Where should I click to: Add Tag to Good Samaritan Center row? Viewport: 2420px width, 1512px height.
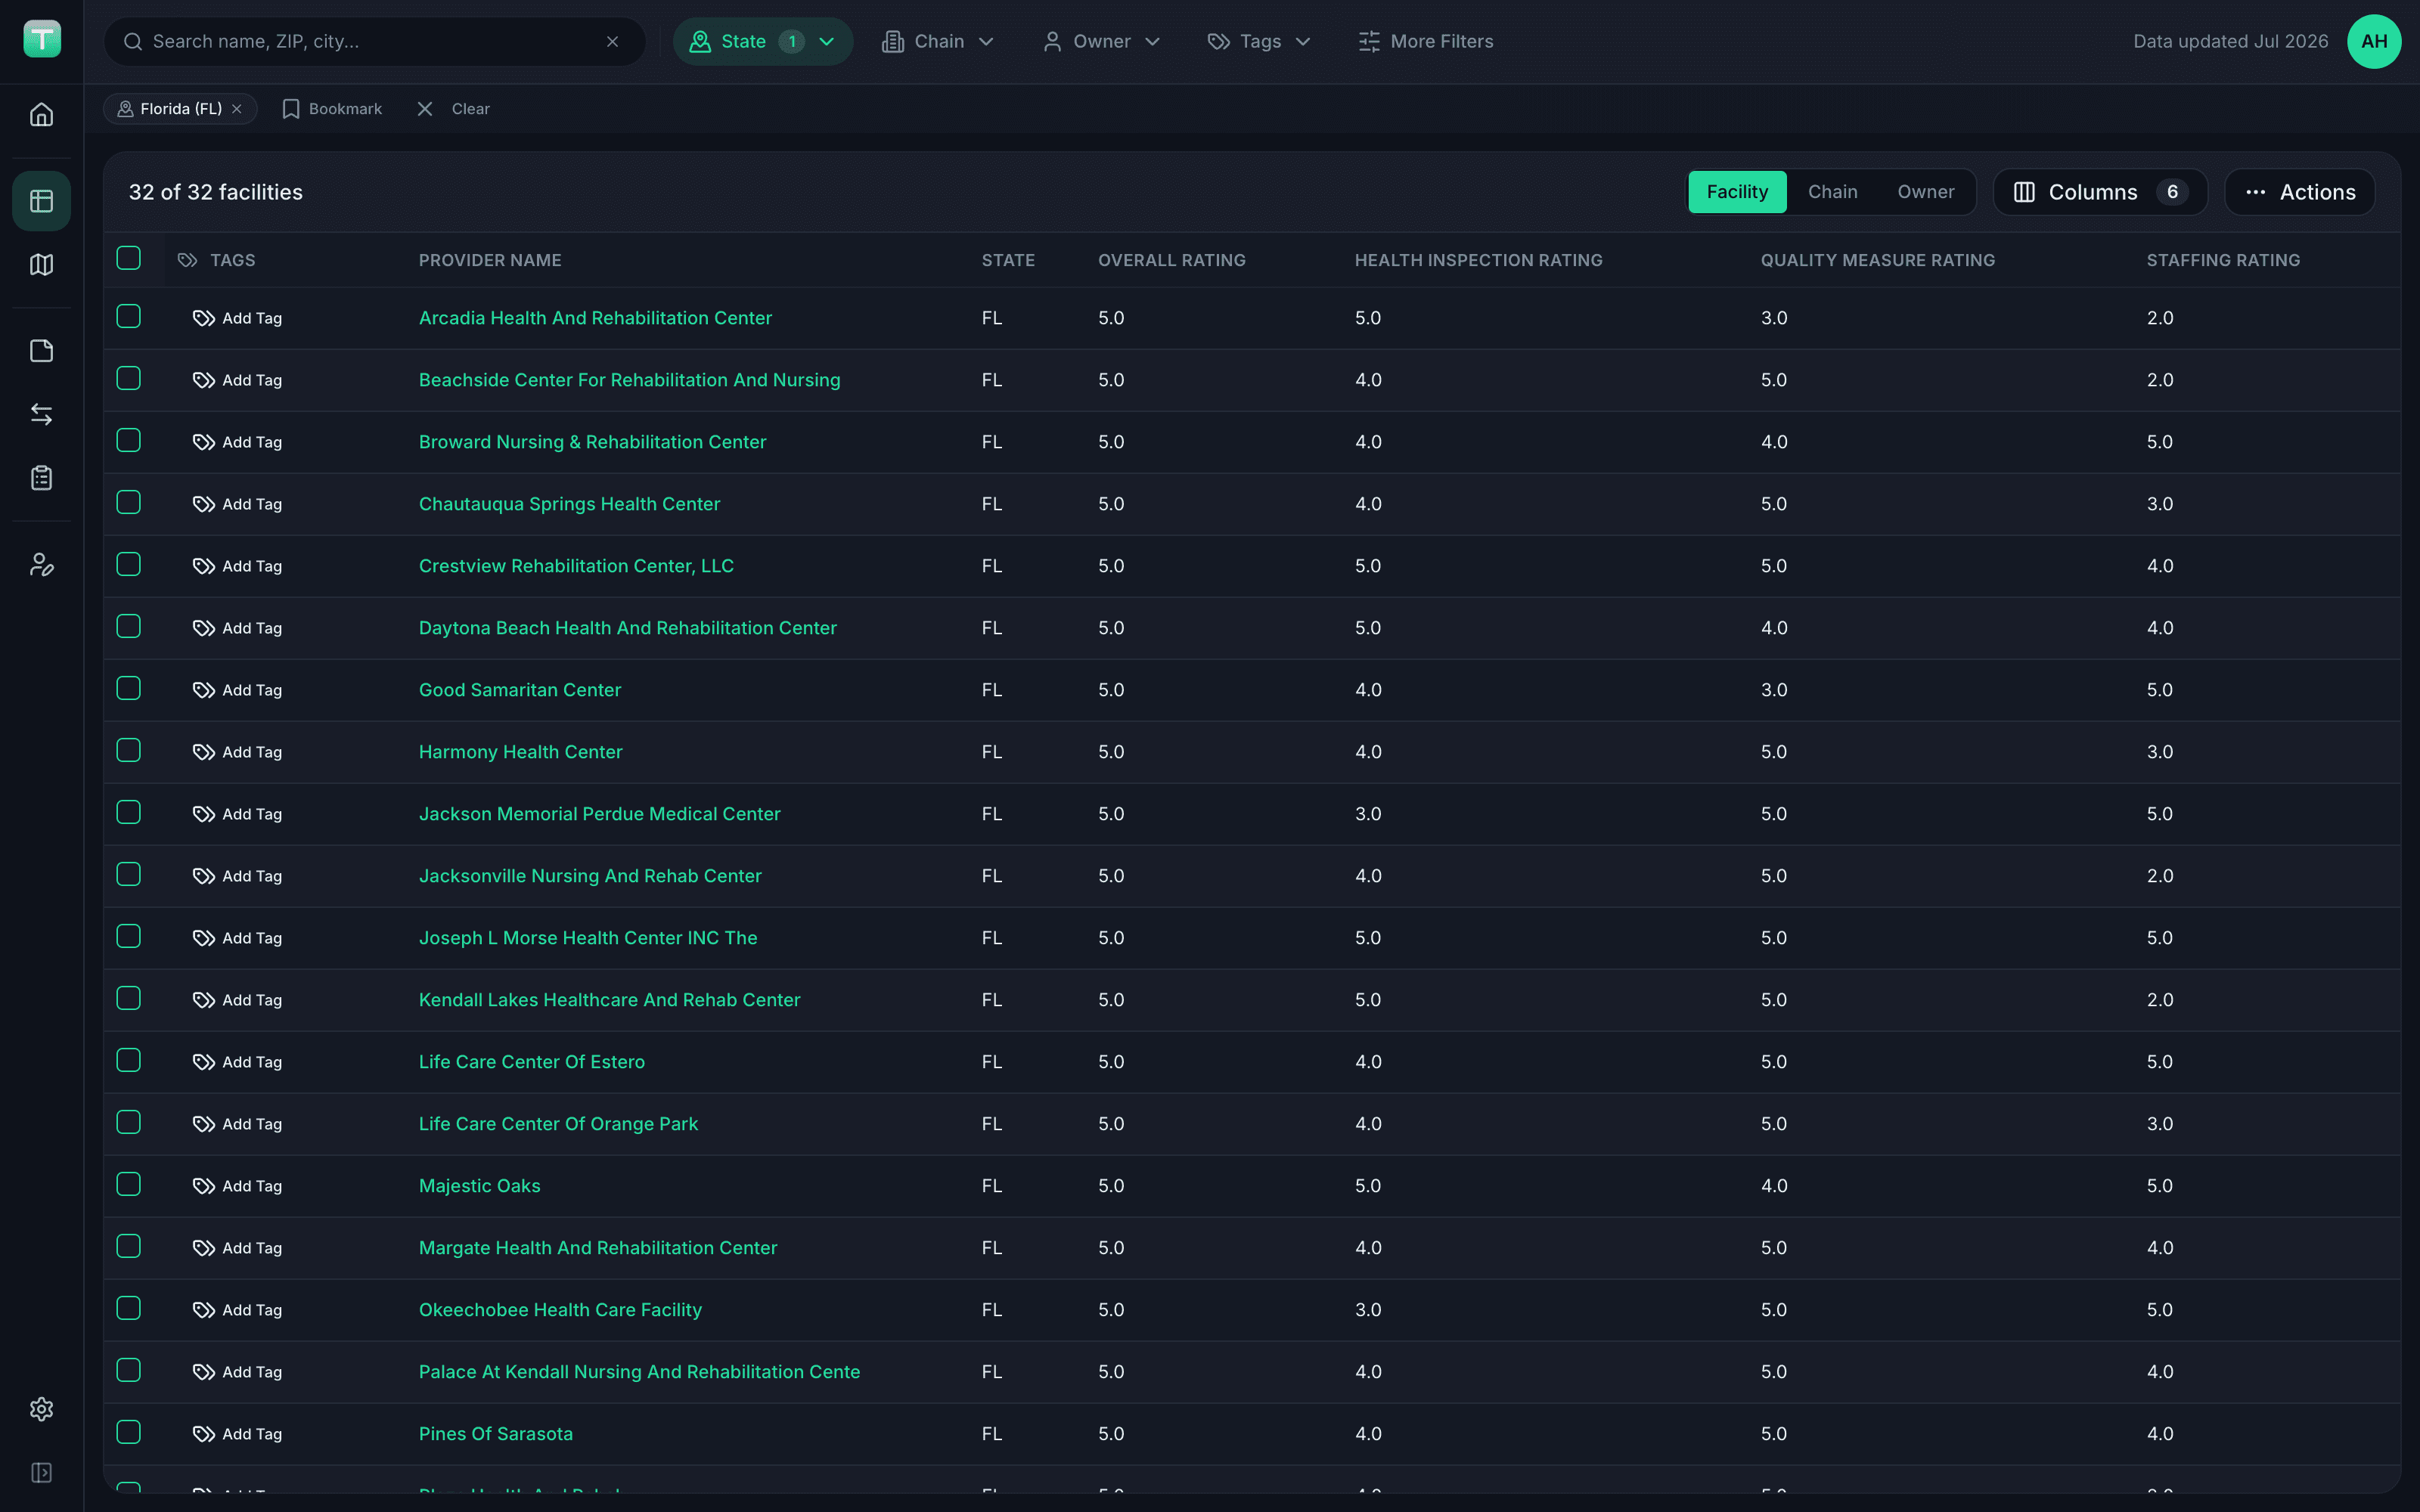[x=237, y=690]
